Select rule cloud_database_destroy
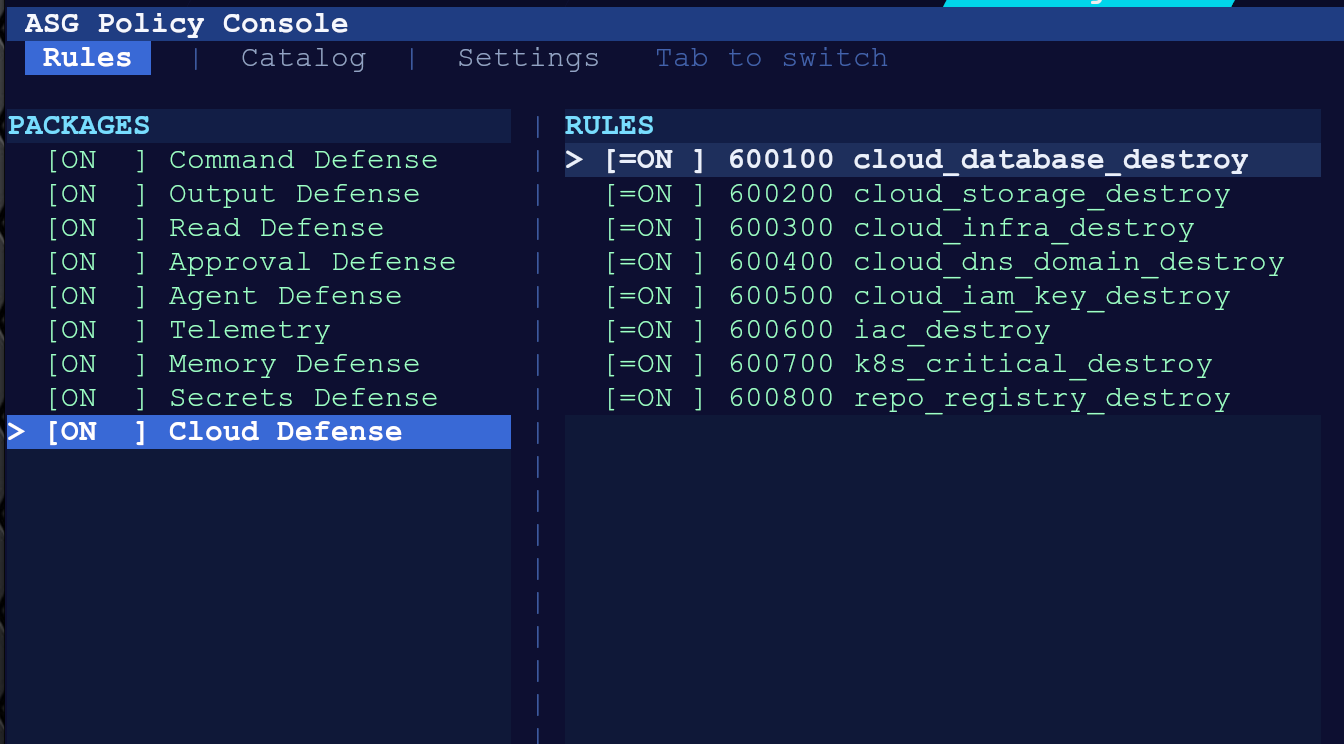 pos(943,160)
